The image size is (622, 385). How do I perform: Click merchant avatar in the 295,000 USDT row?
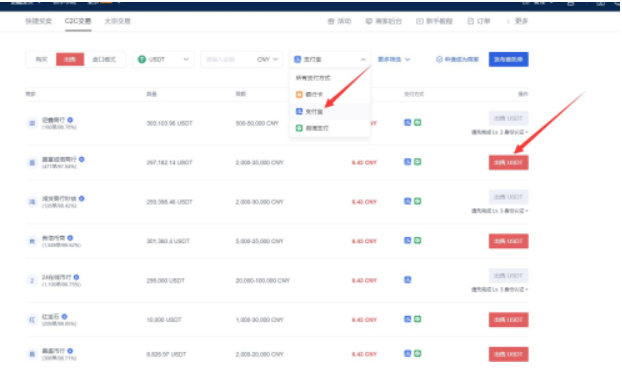click(32, 280)
